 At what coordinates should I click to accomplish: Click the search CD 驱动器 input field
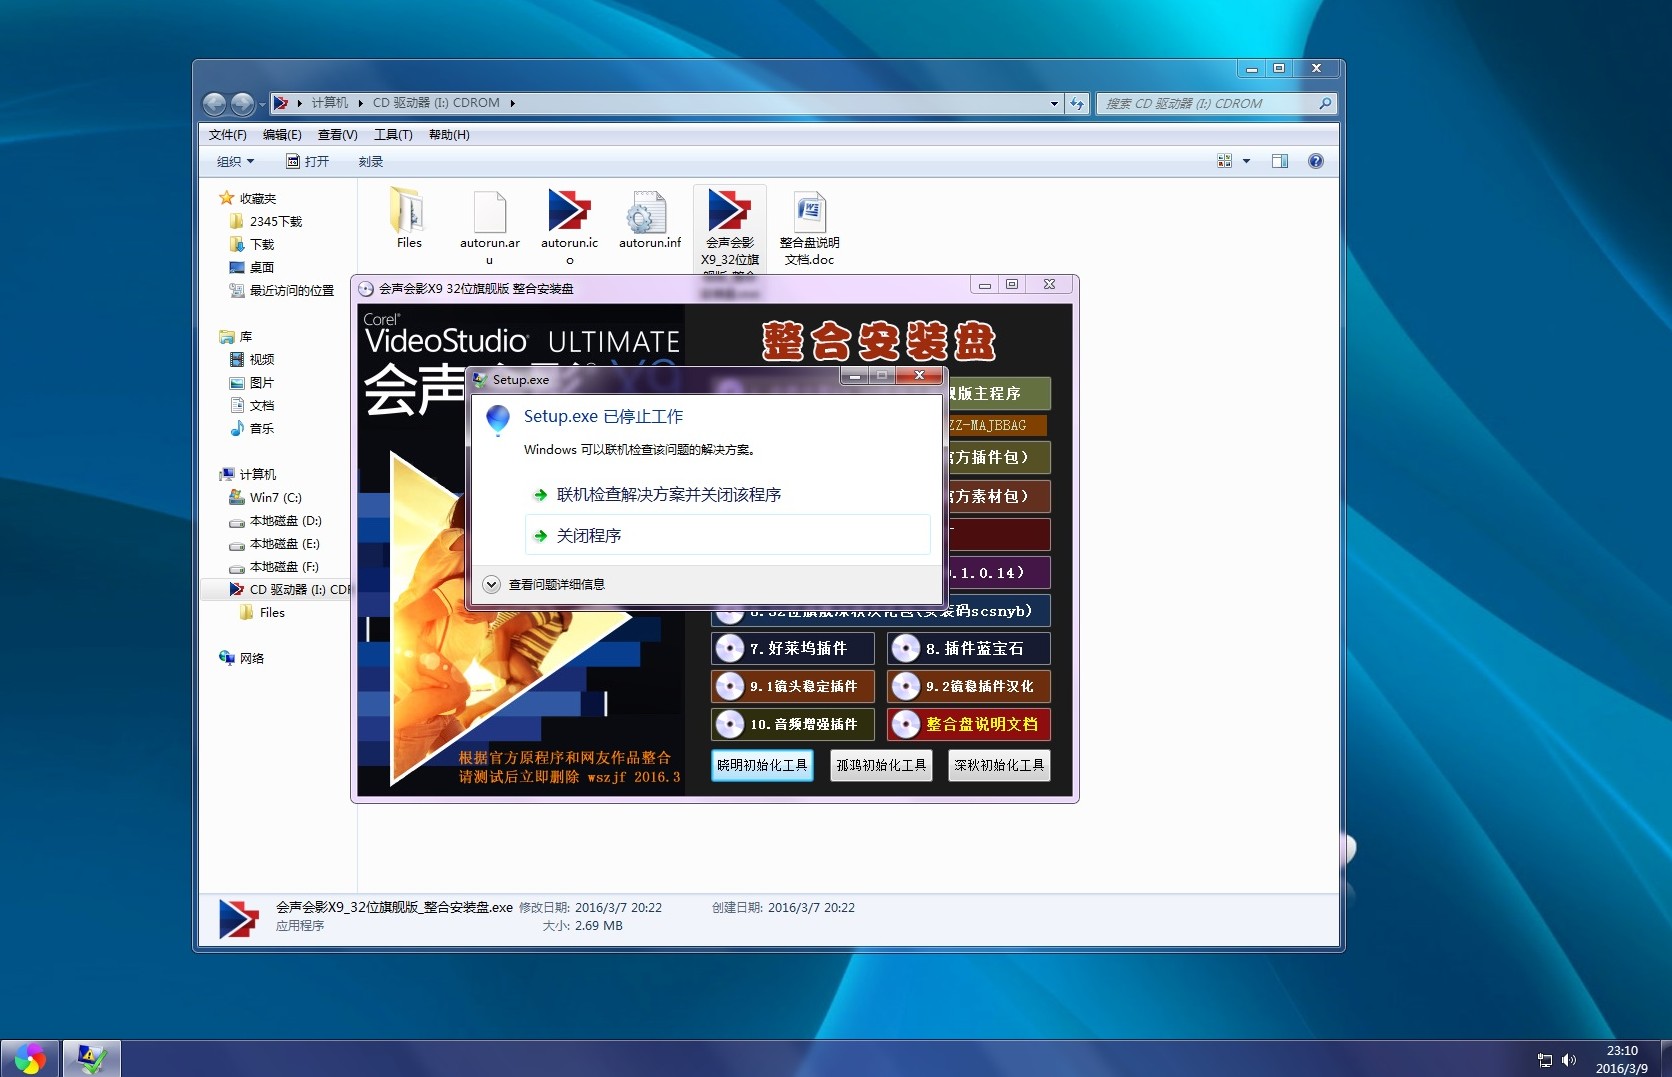coord(1208,103)
